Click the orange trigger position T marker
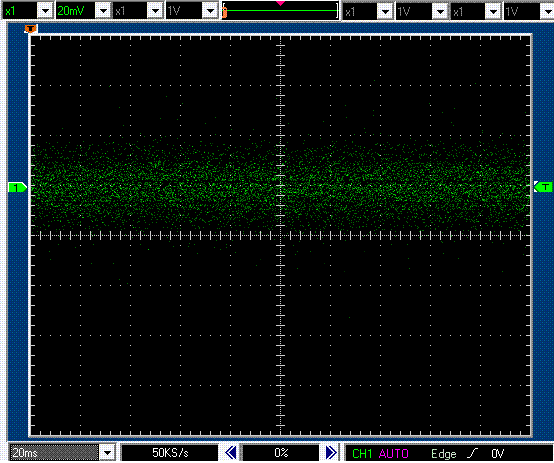The width and height of the screenshot is (554, 463). pyautogui.click(x=31, y=29)
